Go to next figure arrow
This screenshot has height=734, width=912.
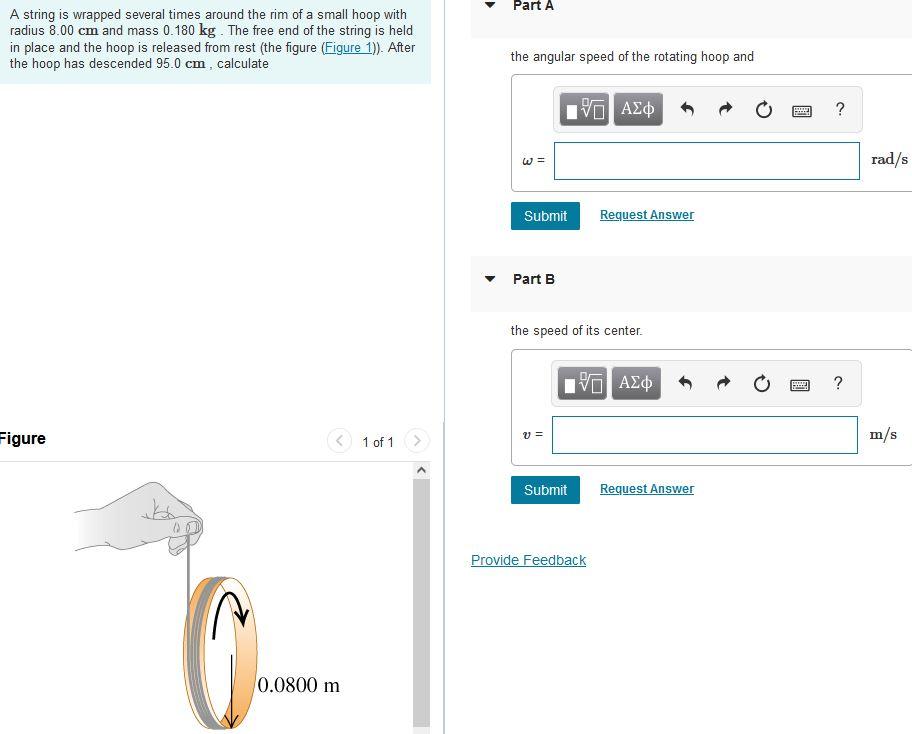tap(416, 441)
